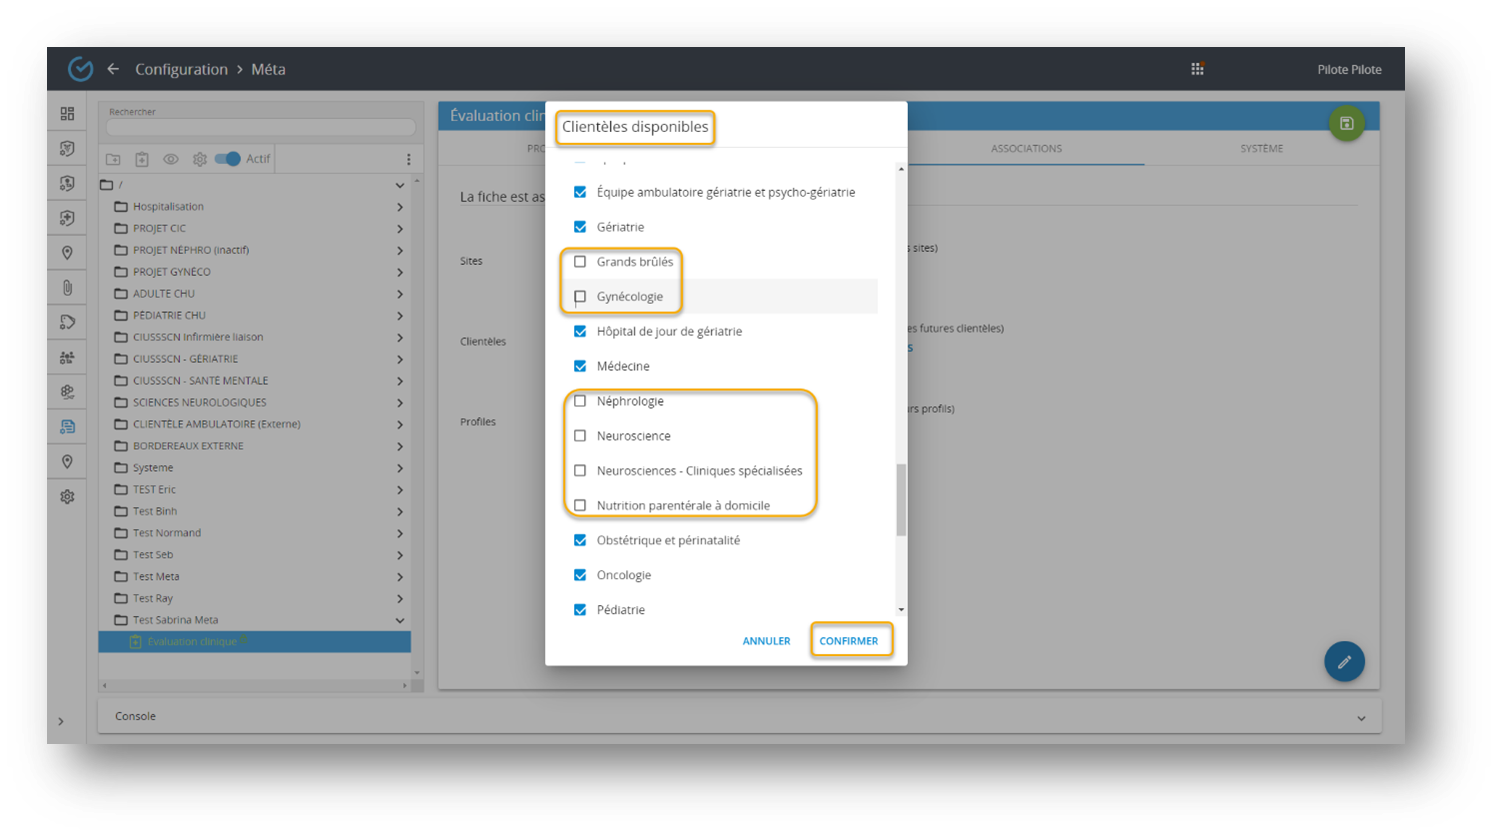
Task: Uncheck the Gériatrie checkbox
Action: point(580,227)
